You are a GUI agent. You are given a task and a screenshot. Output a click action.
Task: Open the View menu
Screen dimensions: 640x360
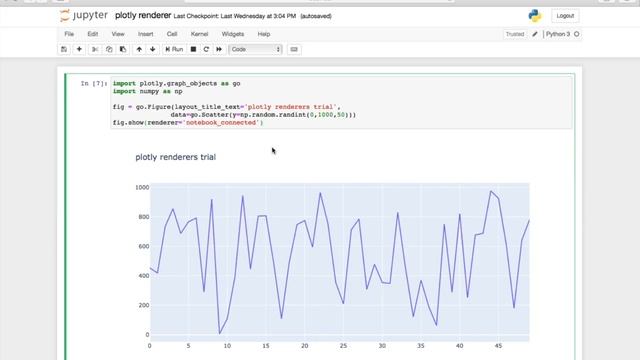click(x=118, y=34)
